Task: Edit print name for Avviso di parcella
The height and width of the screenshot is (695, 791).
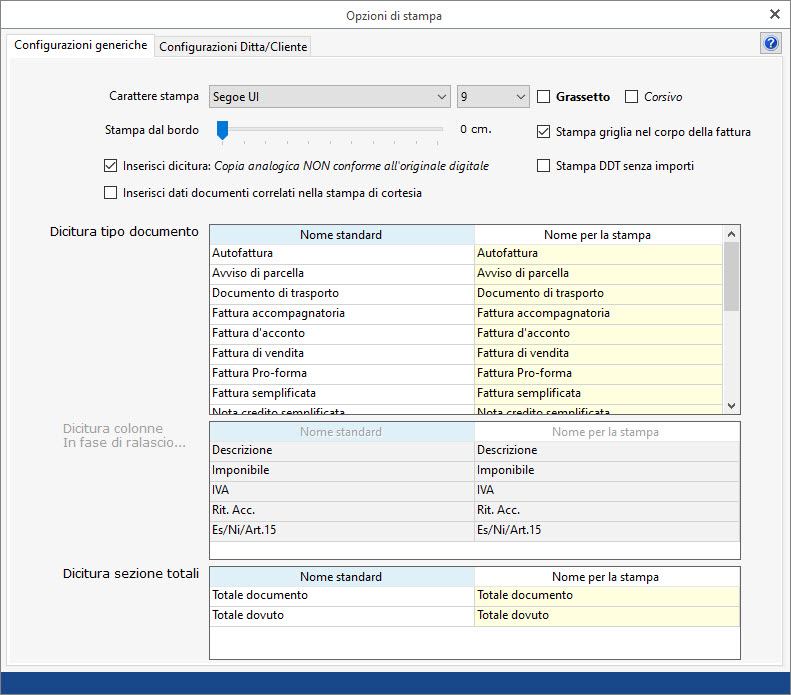Action: [598, 273]
